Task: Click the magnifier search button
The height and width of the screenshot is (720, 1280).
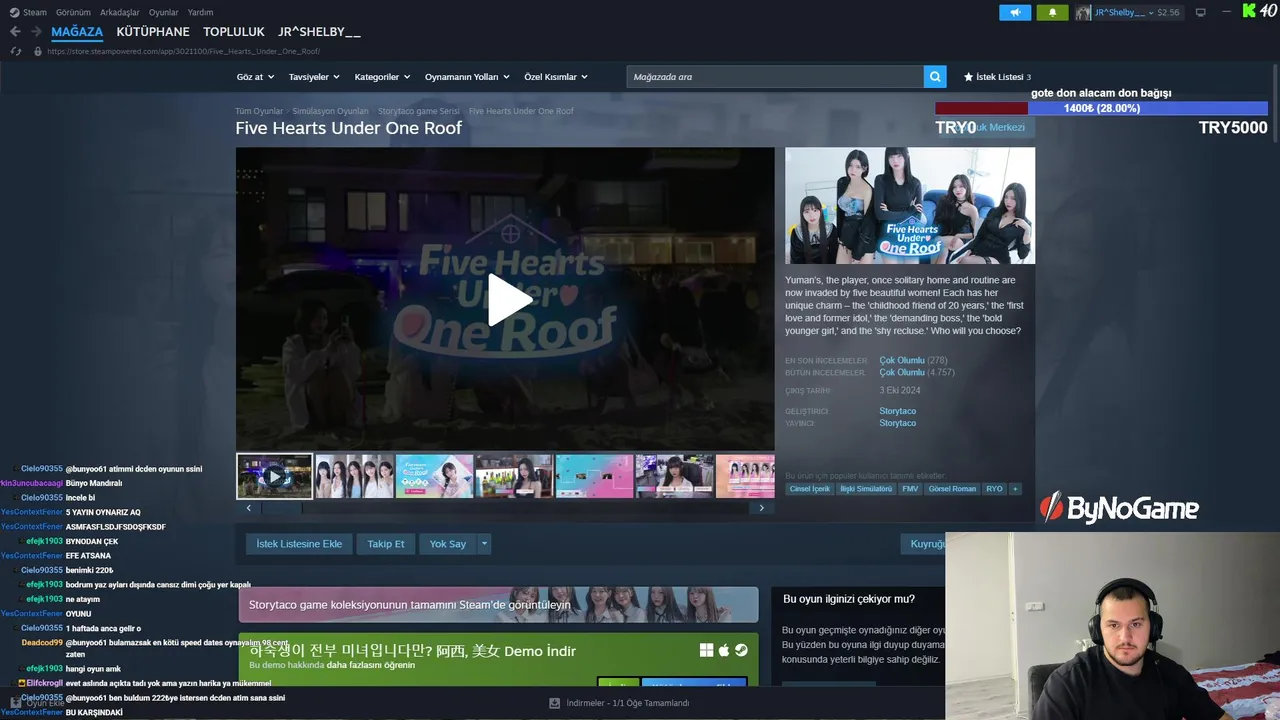Action: click(935, 77)
